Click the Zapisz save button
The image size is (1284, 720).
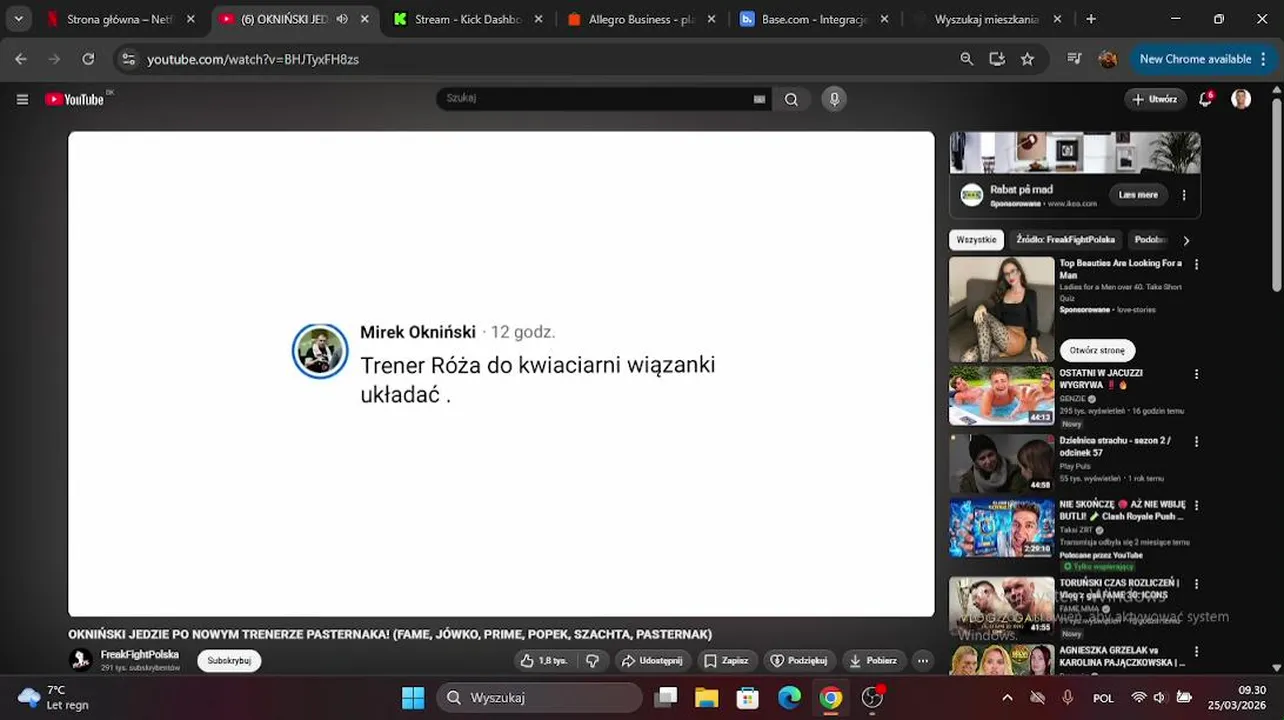(726, 660)
